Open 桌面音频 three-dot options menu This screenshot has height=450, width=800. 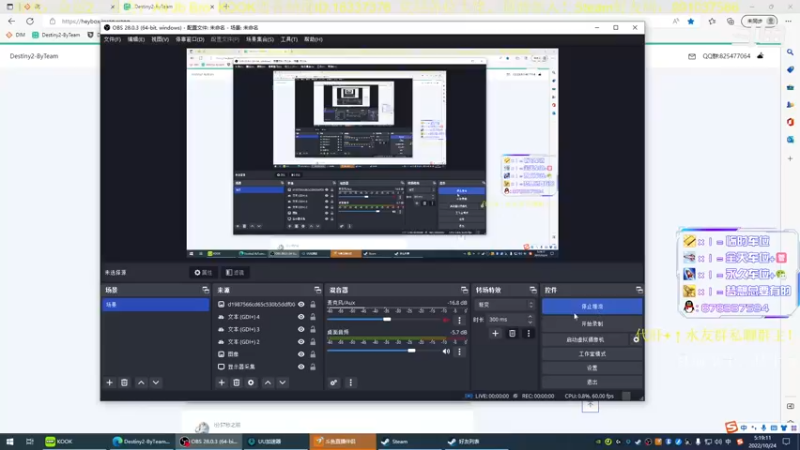click(x=460, y=351)
